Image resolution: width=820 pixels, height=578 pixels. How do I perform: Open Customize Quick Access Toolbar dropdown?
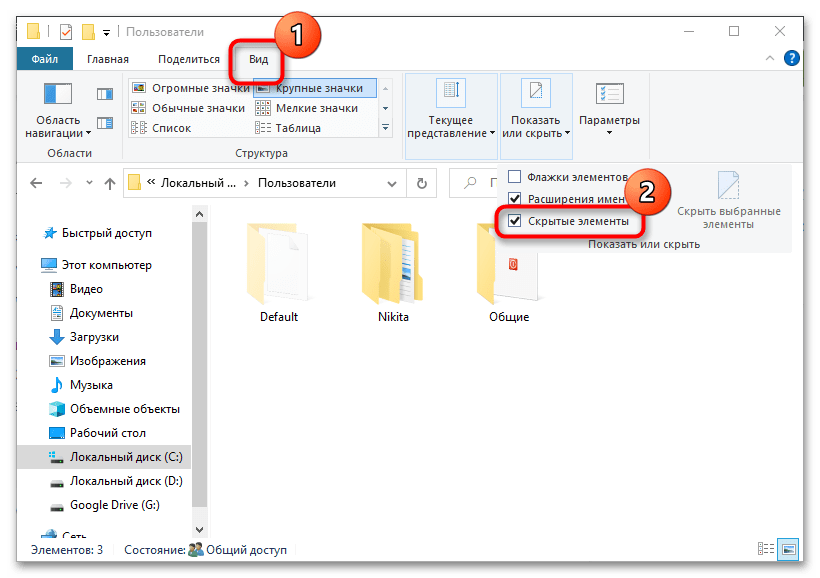click(x=106, y=32)
